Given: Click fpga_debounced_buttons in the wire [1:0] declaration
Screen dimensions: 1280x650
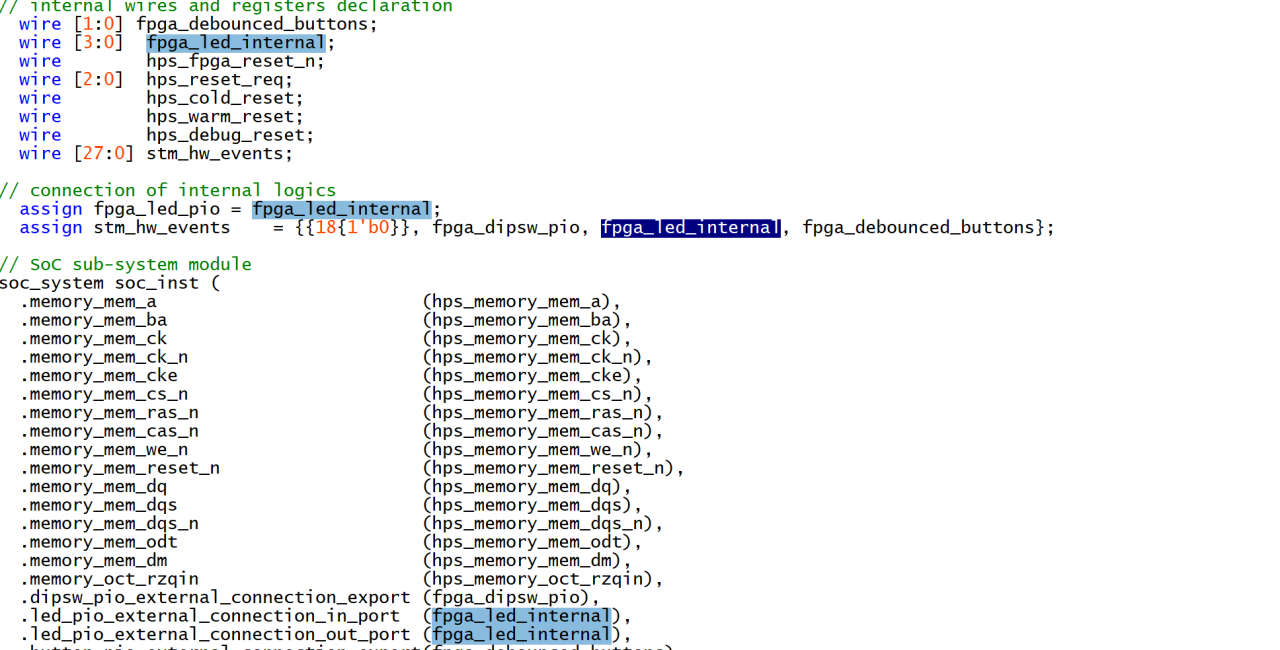Looking at the screenshot, I should [256, 24].
